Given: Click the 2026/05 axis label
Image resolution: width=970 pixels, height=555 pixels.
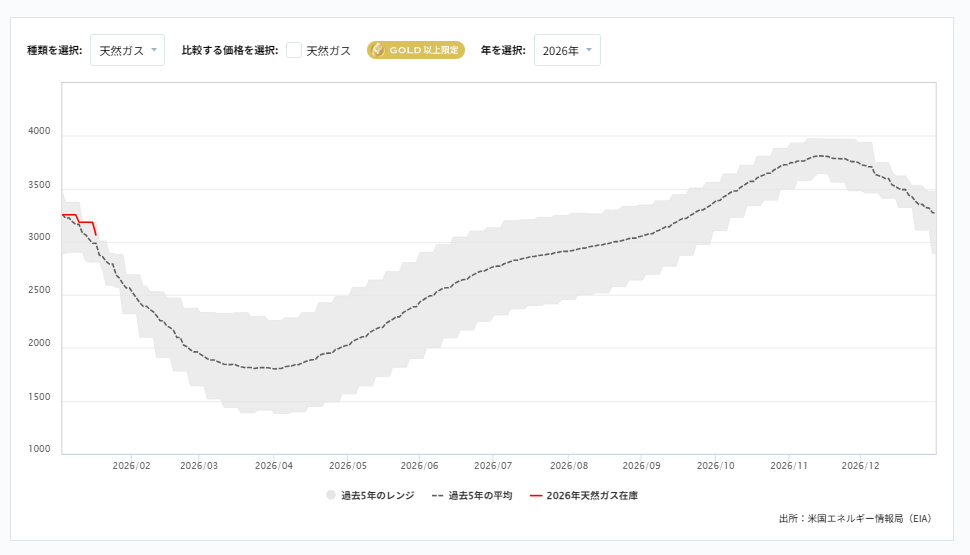Looking at the screenshot, I should [348, 466].
